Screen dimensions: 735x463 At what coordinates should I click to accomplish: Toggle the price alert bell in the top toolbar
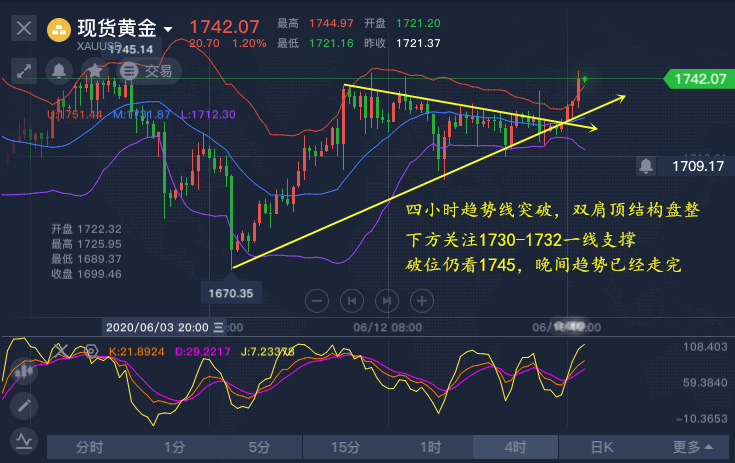(59, 70)
